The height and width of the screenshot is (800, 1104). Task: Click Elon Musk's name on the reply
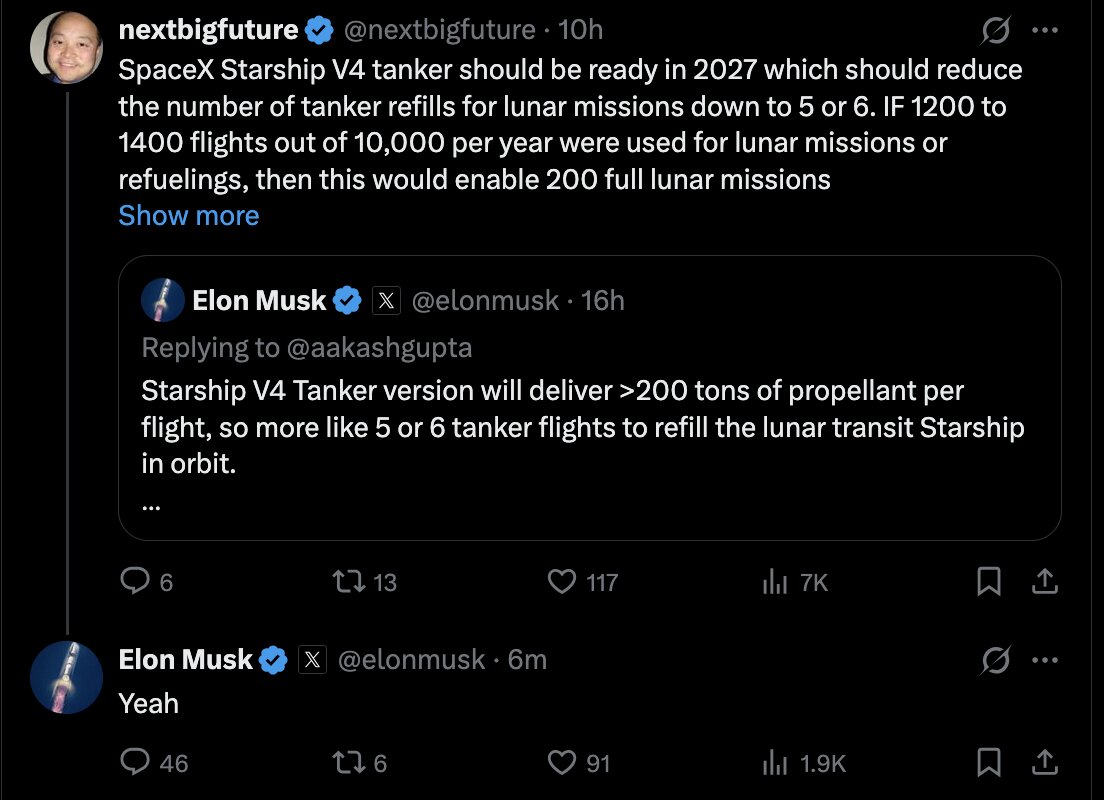(186, 660)
